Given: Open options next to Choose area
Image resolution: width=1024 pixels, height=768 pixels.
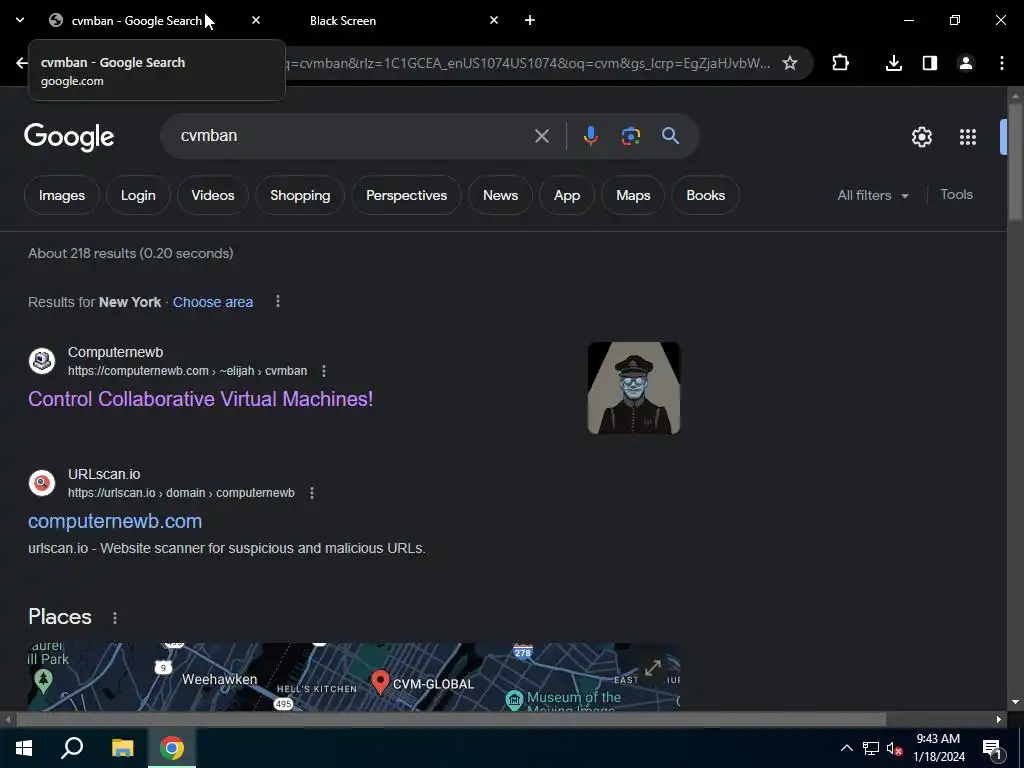Looking at the screenshot, I should click(278, 301).
